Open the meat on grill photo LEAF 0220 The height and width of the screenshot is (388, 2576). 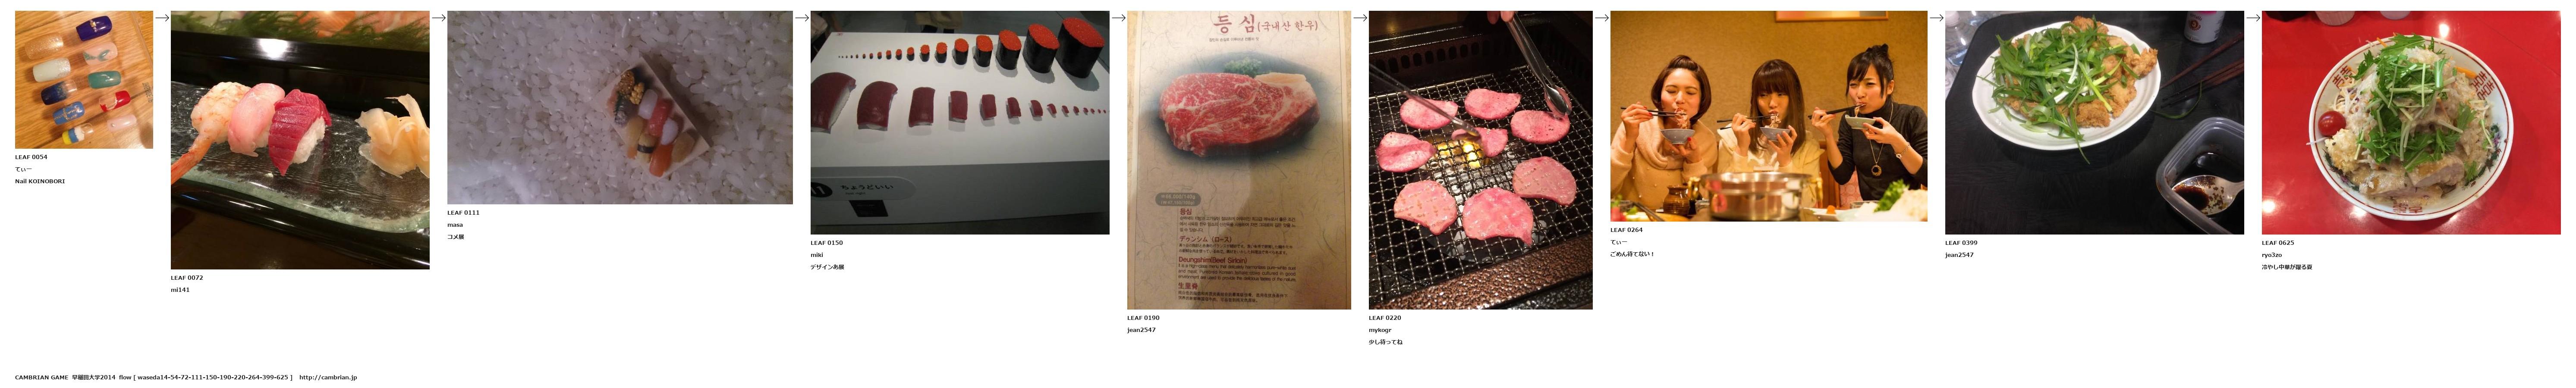pyautogui.click(x=1481, y=160)
